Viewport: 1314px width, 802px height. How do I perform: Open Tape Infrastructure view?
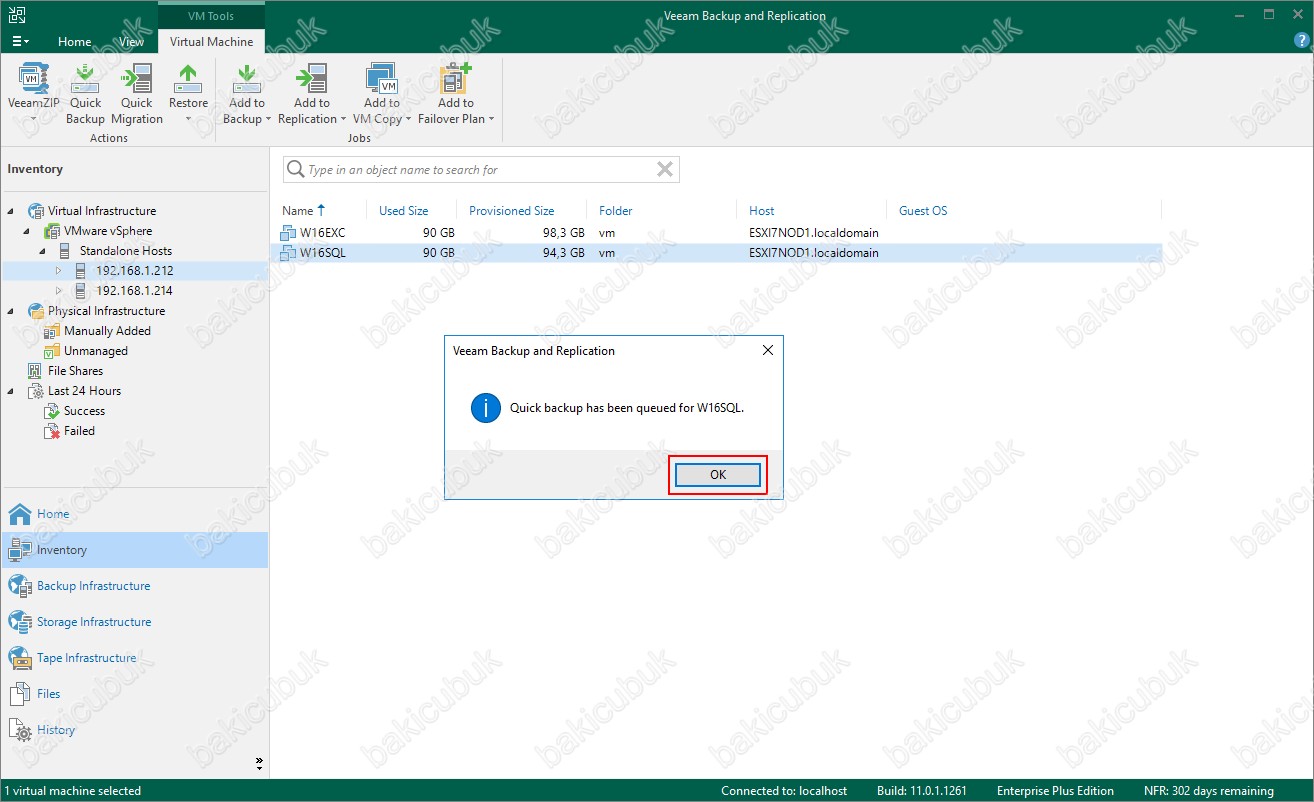click(x=134, y=658)
